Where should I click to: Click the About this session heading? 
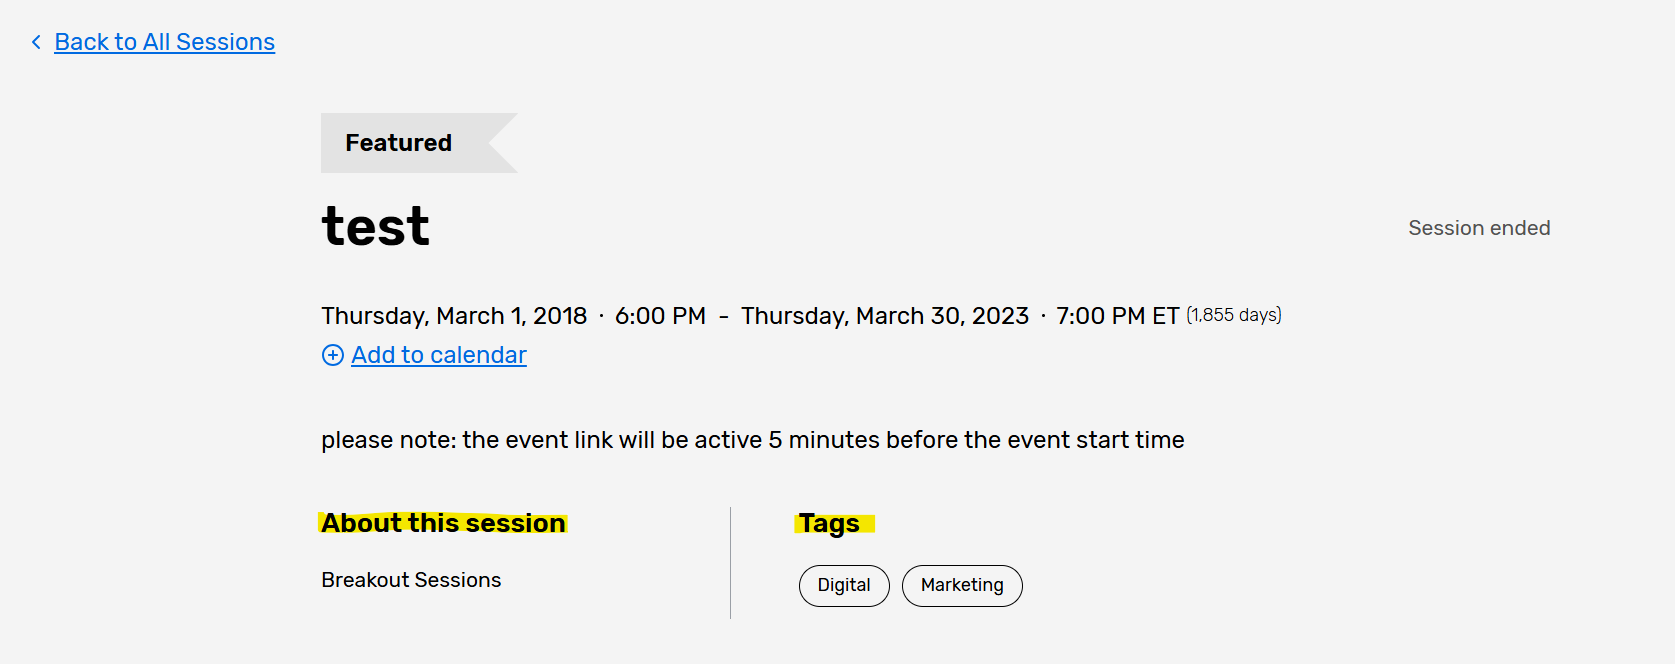(x=443, y=523)
